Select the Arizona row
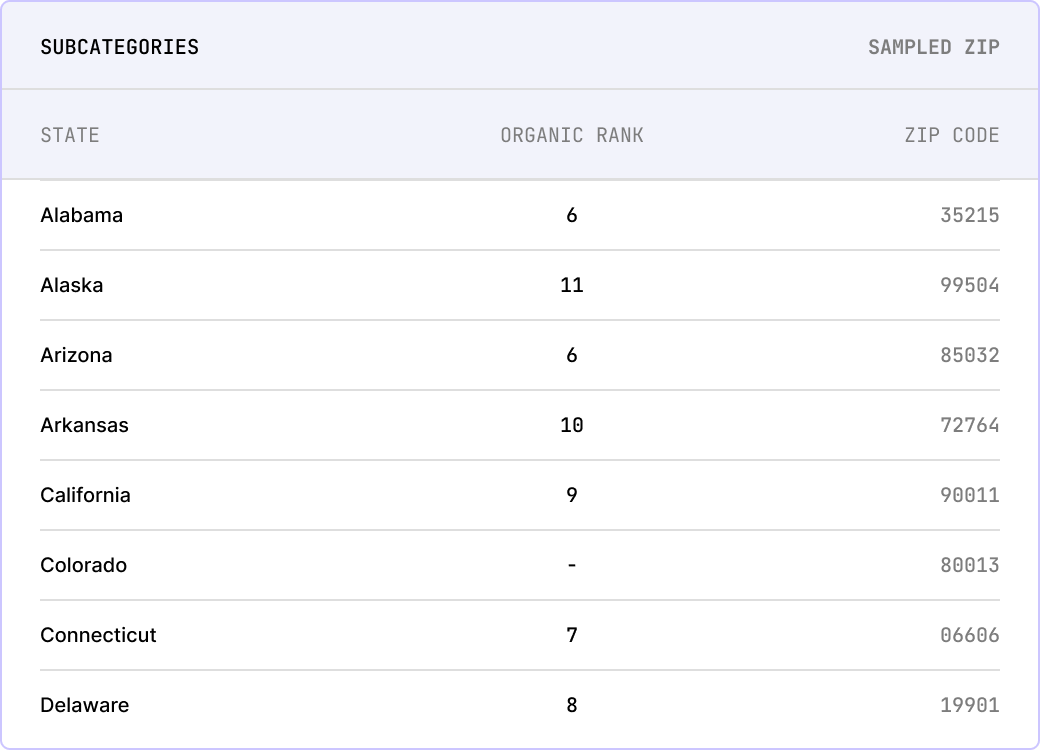 (520, 355)
